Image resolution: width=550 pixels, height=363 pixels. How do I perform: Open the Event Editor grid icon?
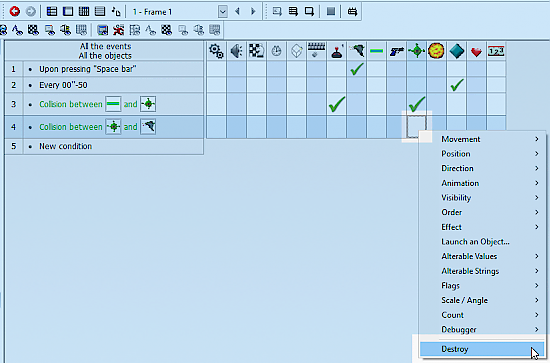pos(84,12)
